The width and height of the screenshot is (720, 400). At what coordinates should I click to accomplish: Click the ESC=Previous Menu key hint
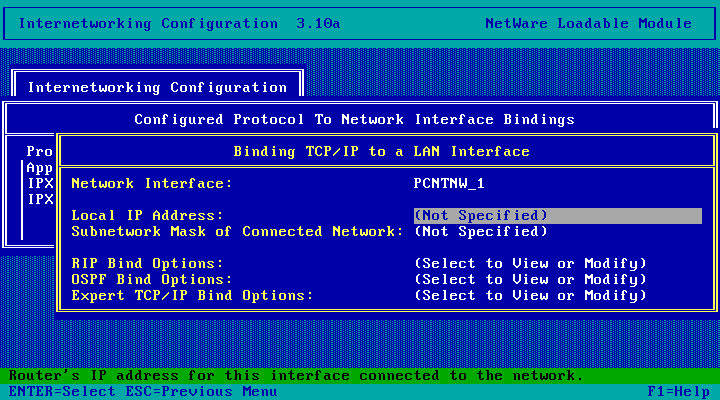click(x=202, y=392)
